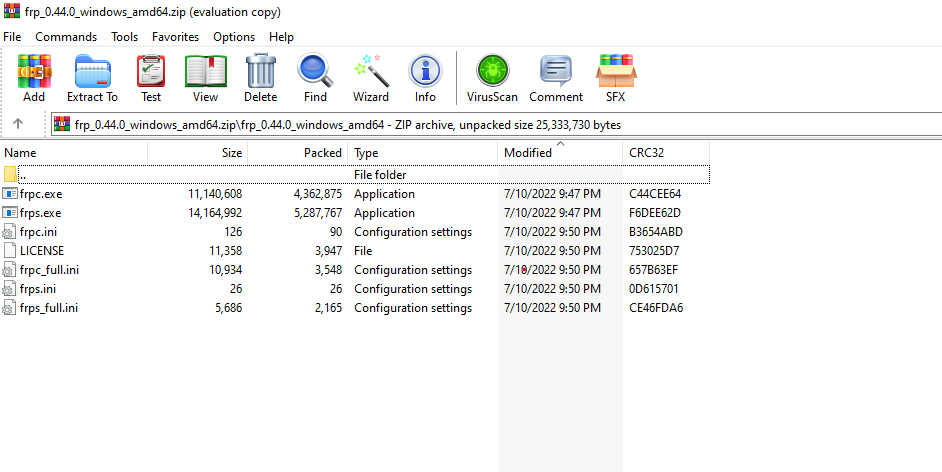The image size is (942, 472).
Task: Click the CRC32 value F6DEE62D
Action: pyautogui.click(x=655, y=213)
